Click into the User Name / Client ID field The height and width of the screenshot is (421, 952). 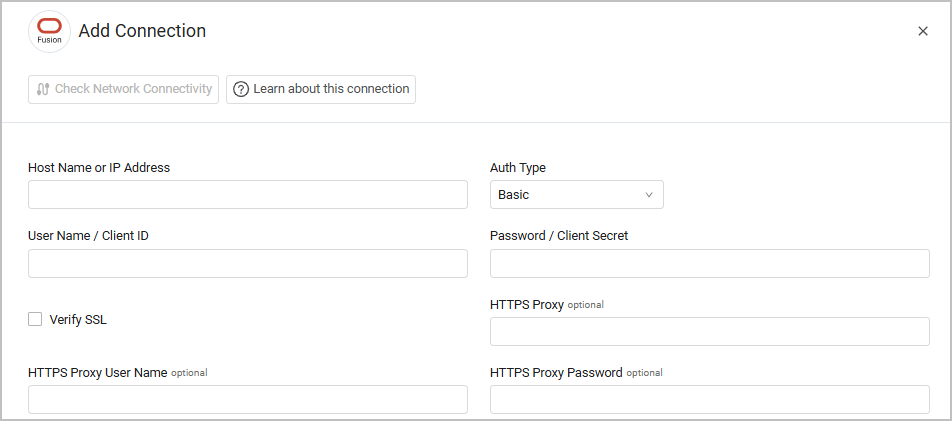247,264
